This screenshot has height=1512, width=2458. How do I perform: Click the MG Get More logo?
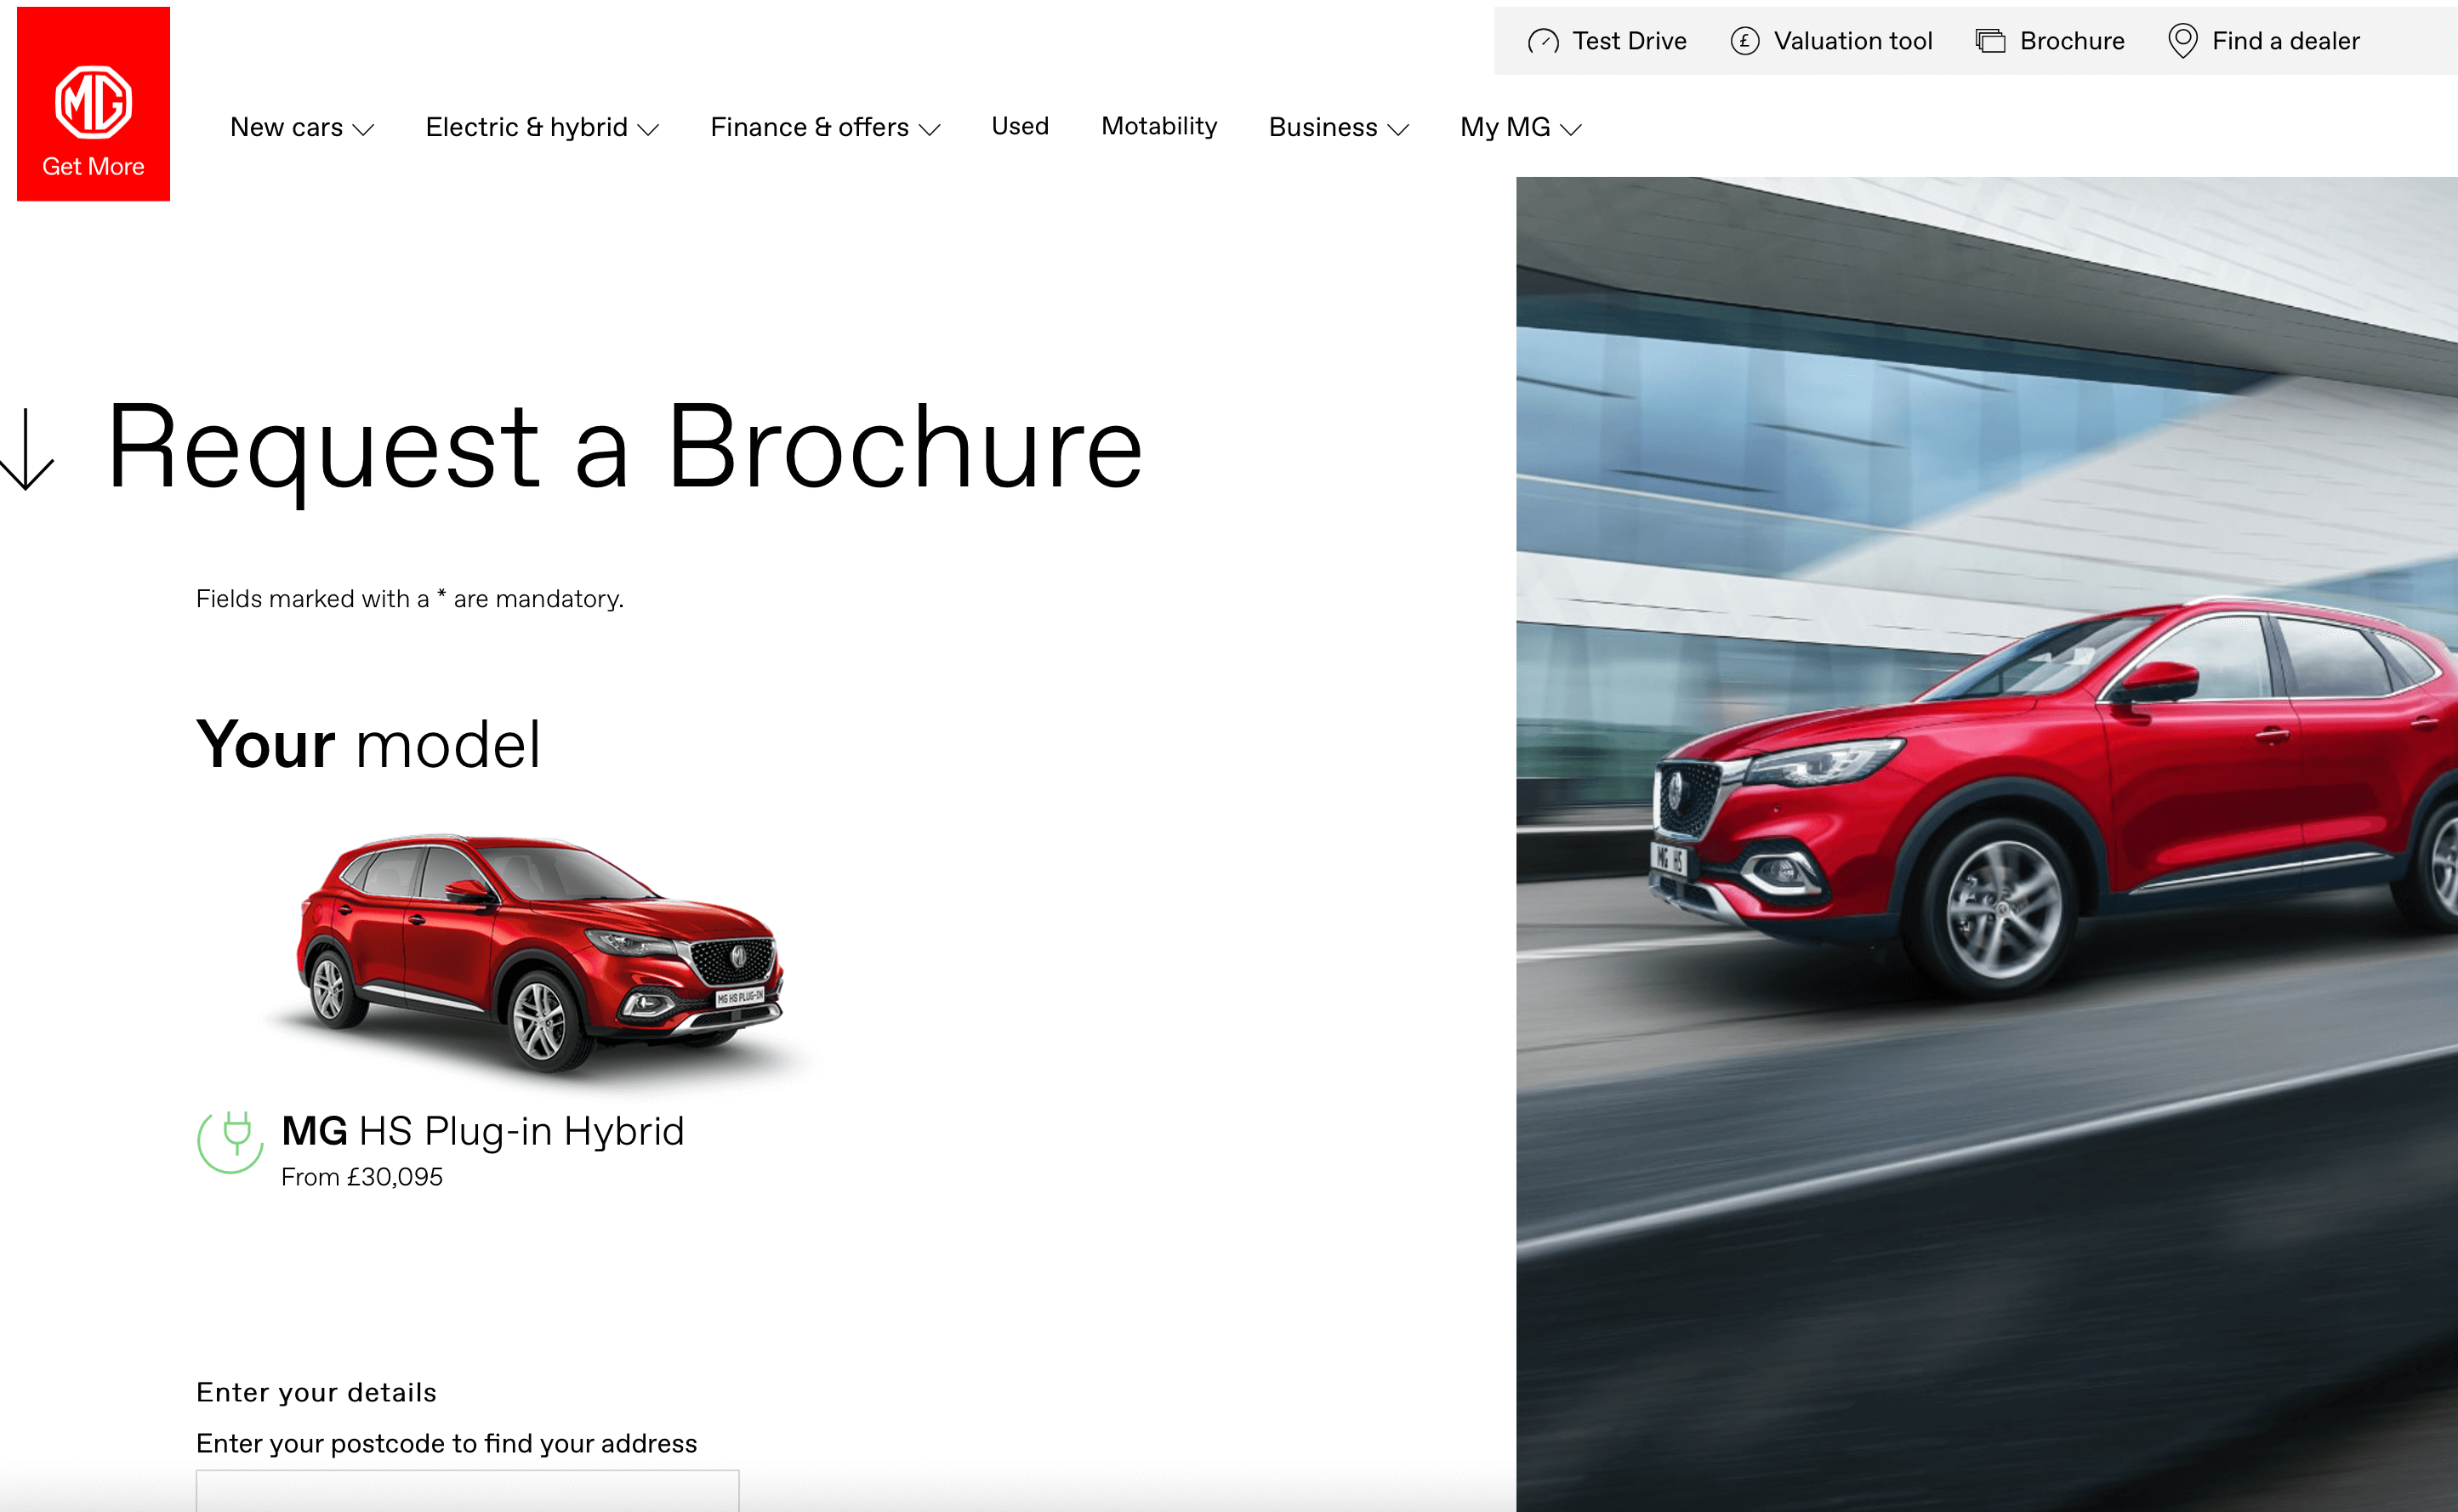93,104
